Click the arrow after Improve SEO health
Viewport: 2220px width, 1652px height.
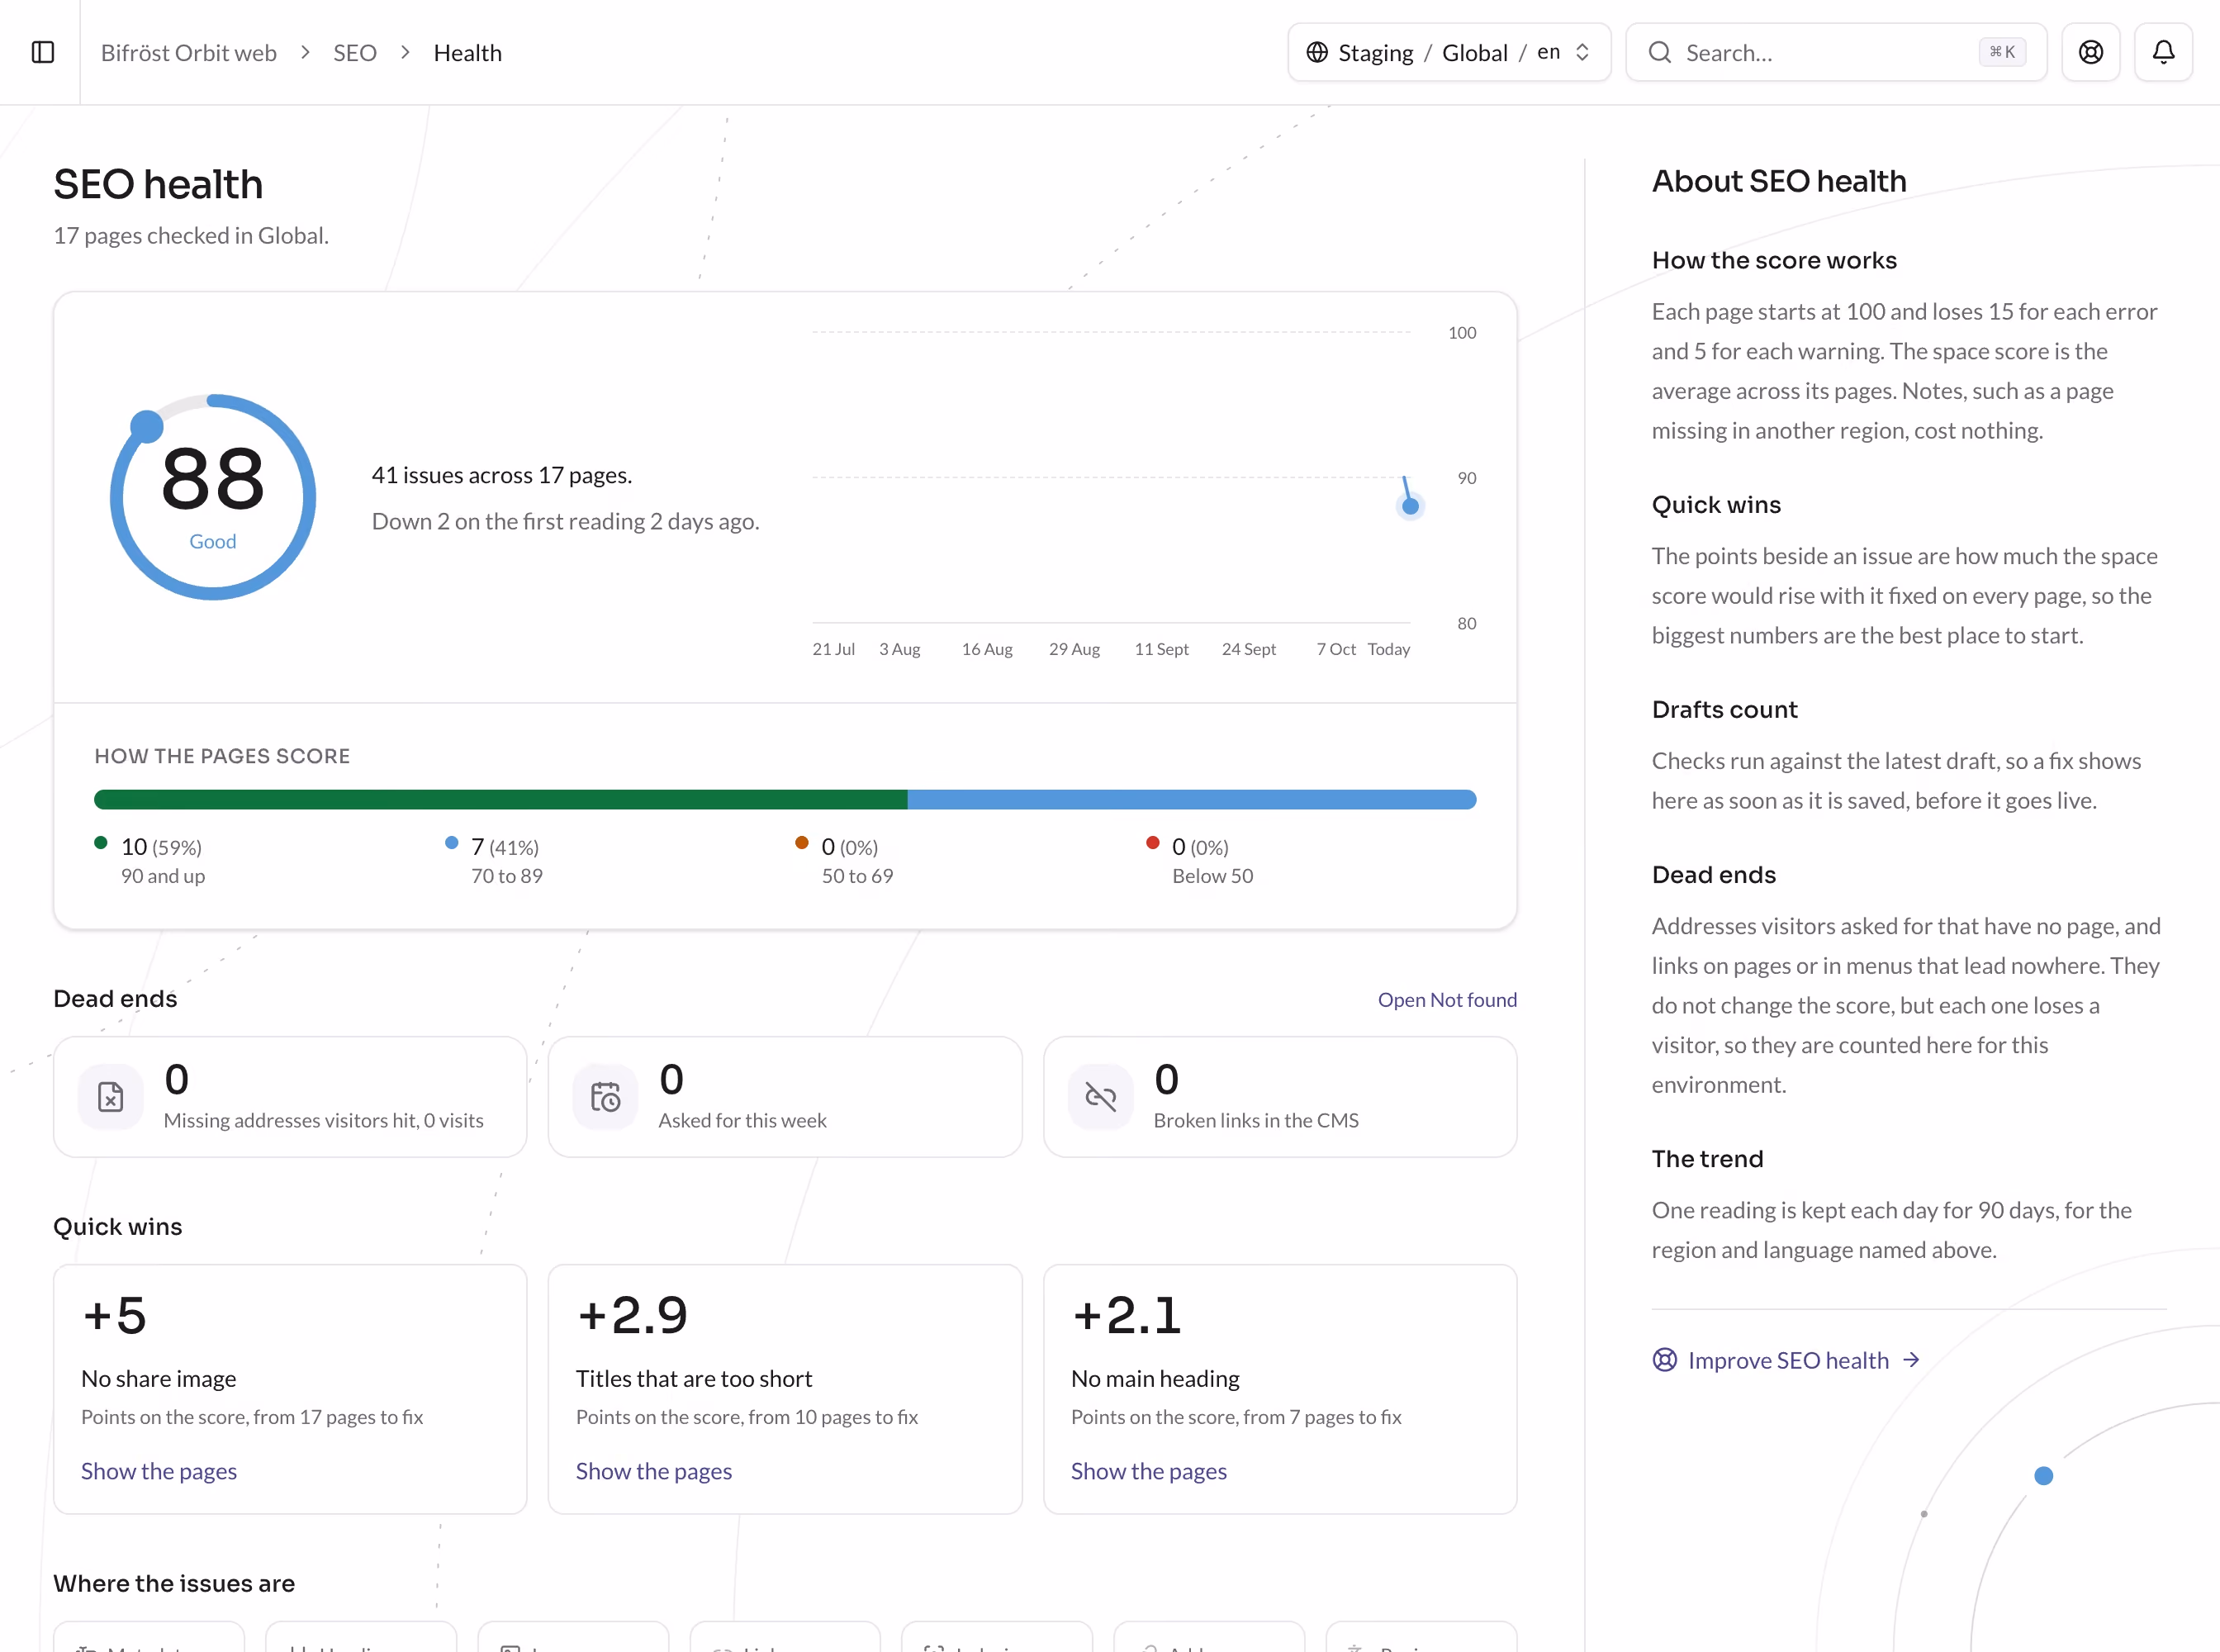[x=1911, y=1360]
